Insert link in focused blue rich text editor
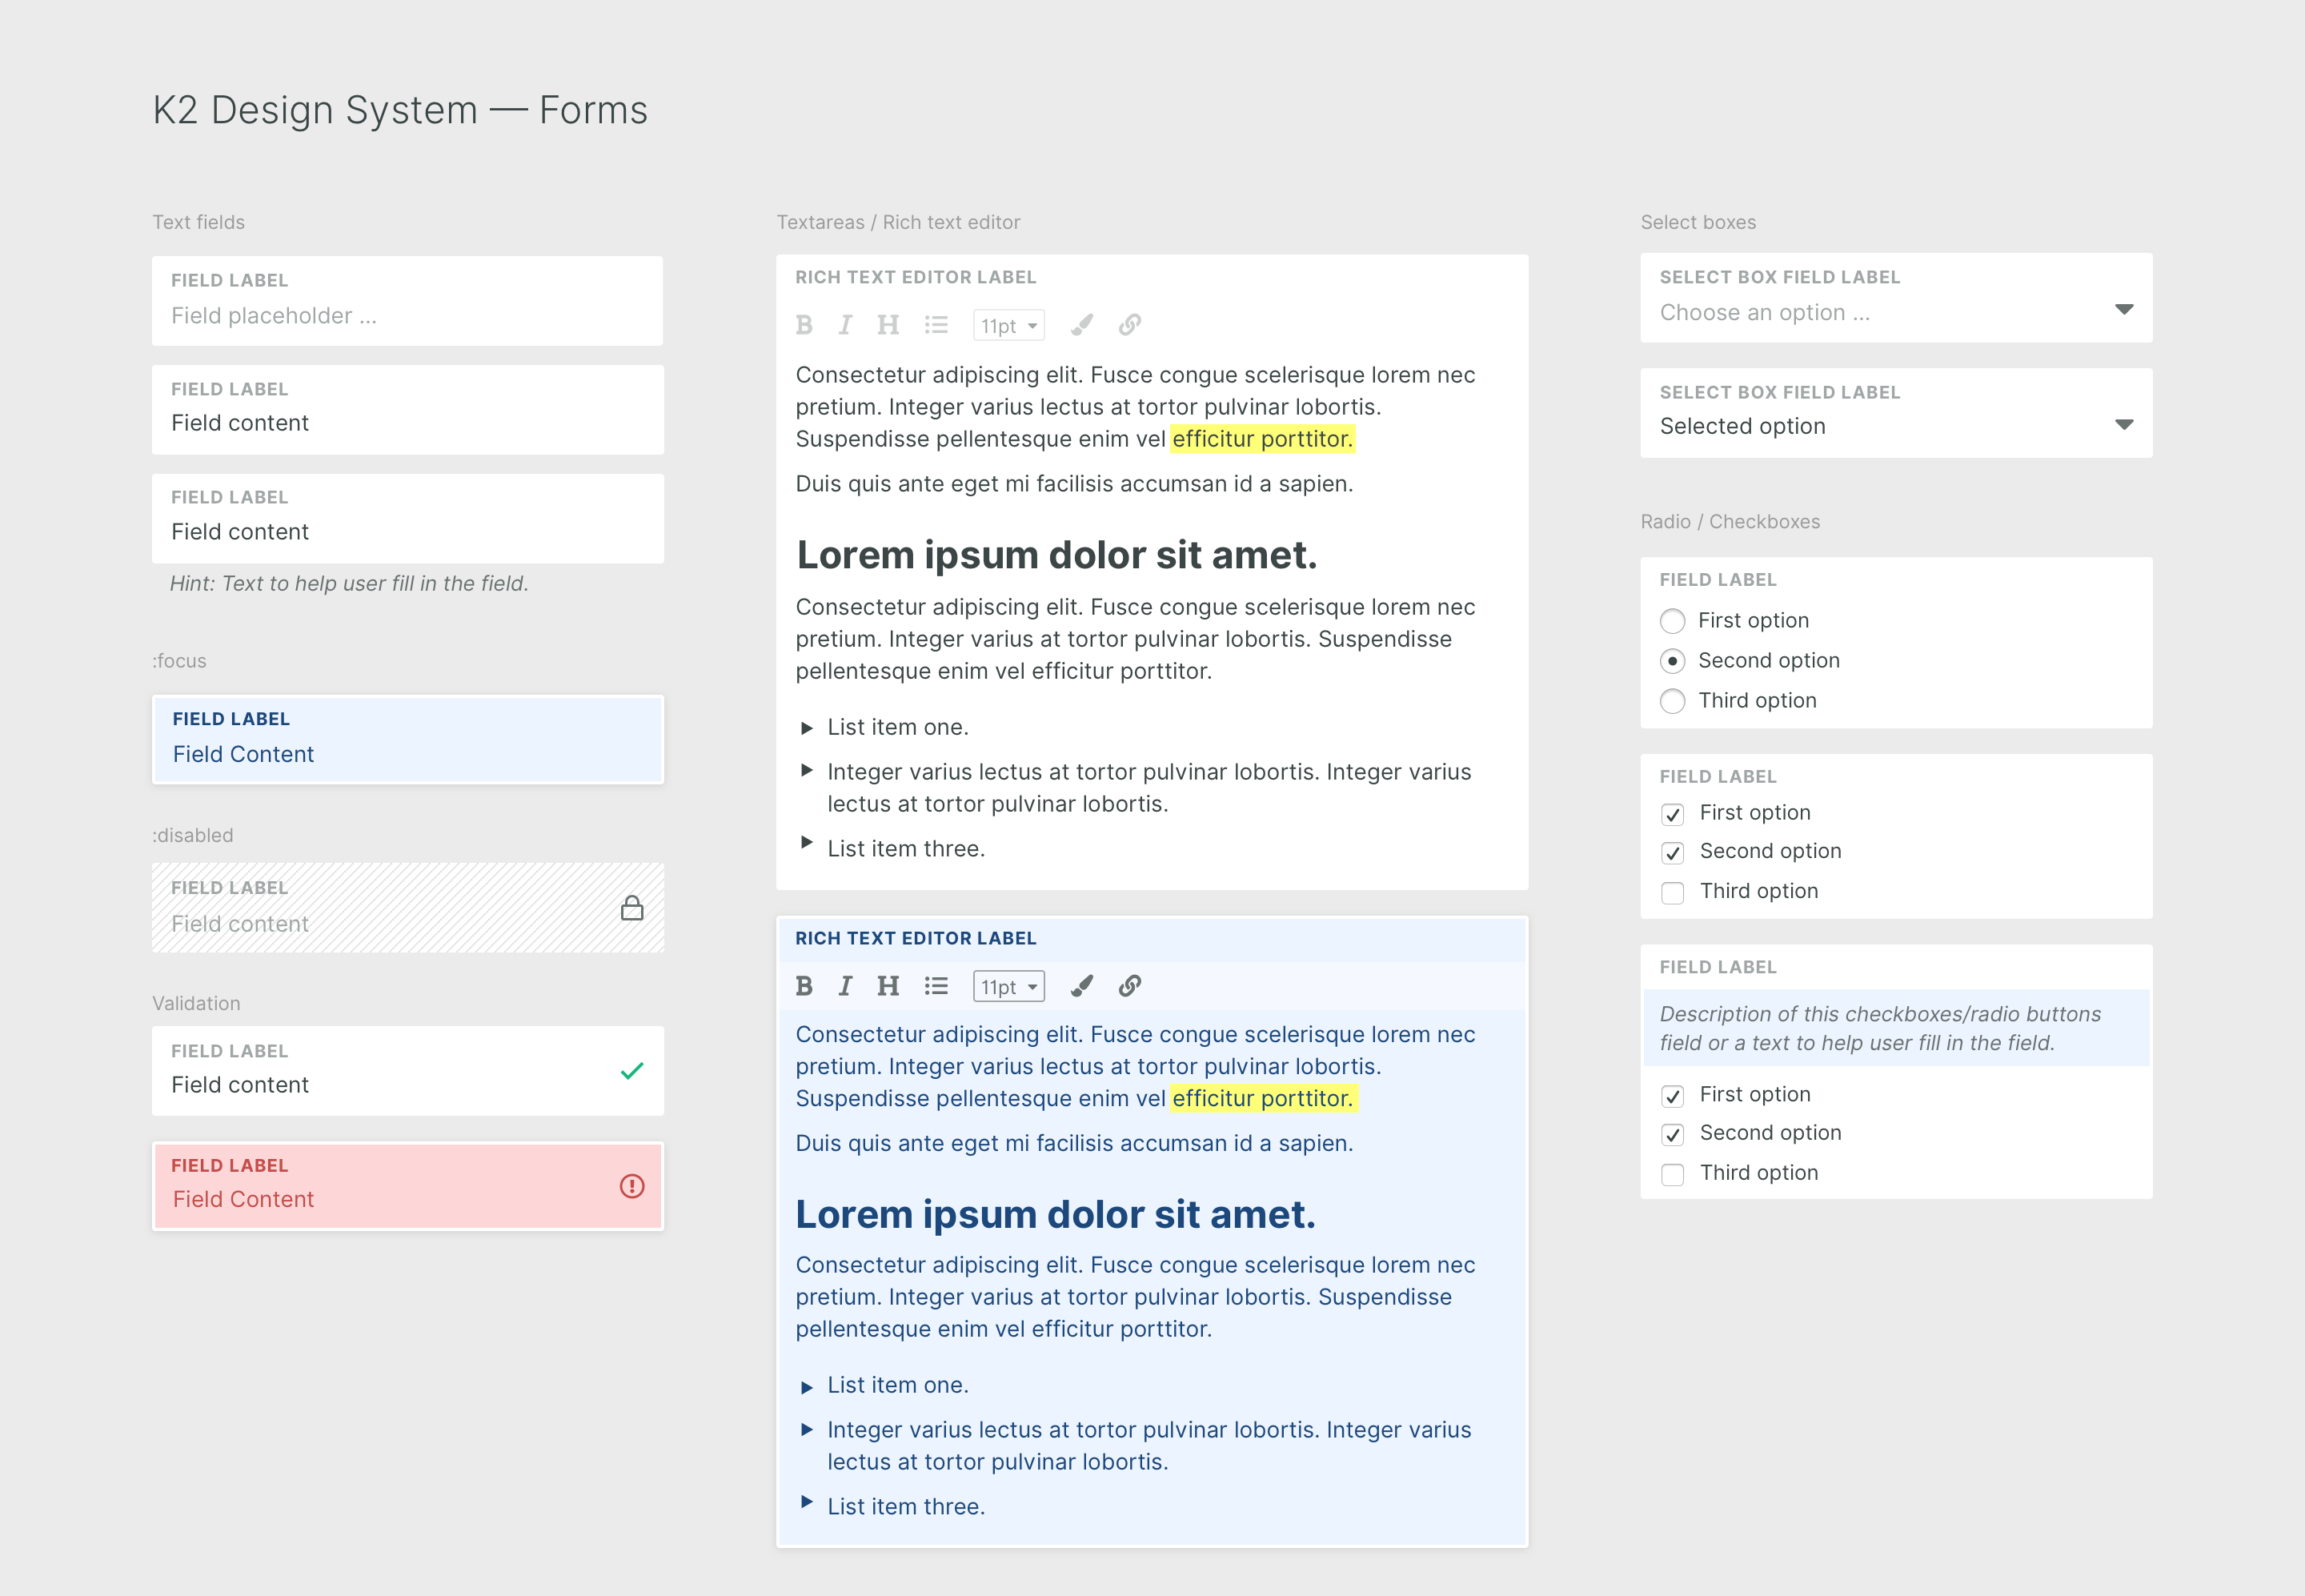The image size is (2305, 1596). point(1130,986)
